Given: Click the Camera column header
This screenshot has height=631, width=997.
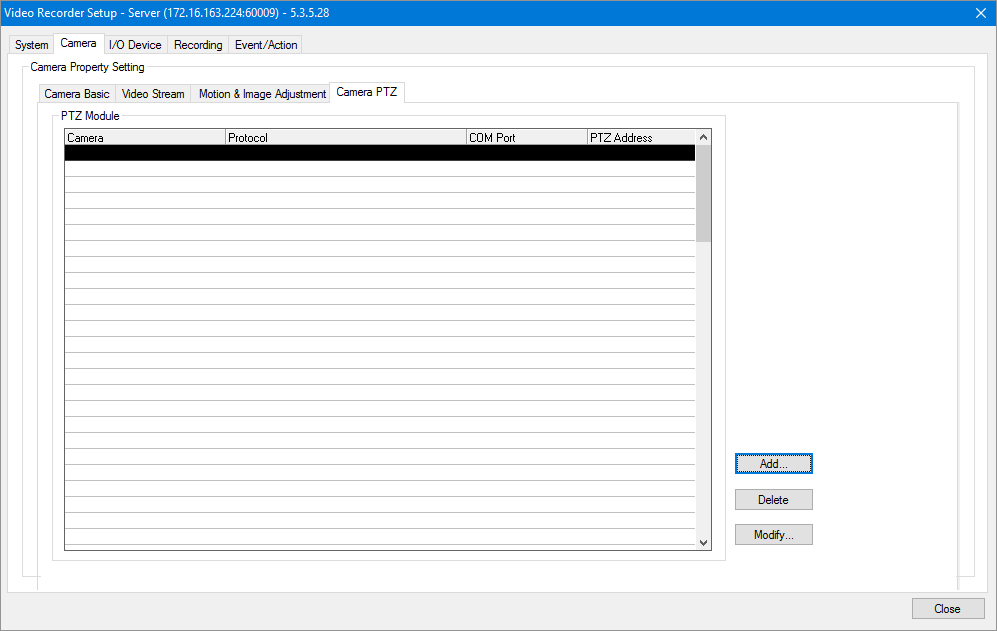Looking at the screenshot, I should pyautogui.click(x=145, y=138).
